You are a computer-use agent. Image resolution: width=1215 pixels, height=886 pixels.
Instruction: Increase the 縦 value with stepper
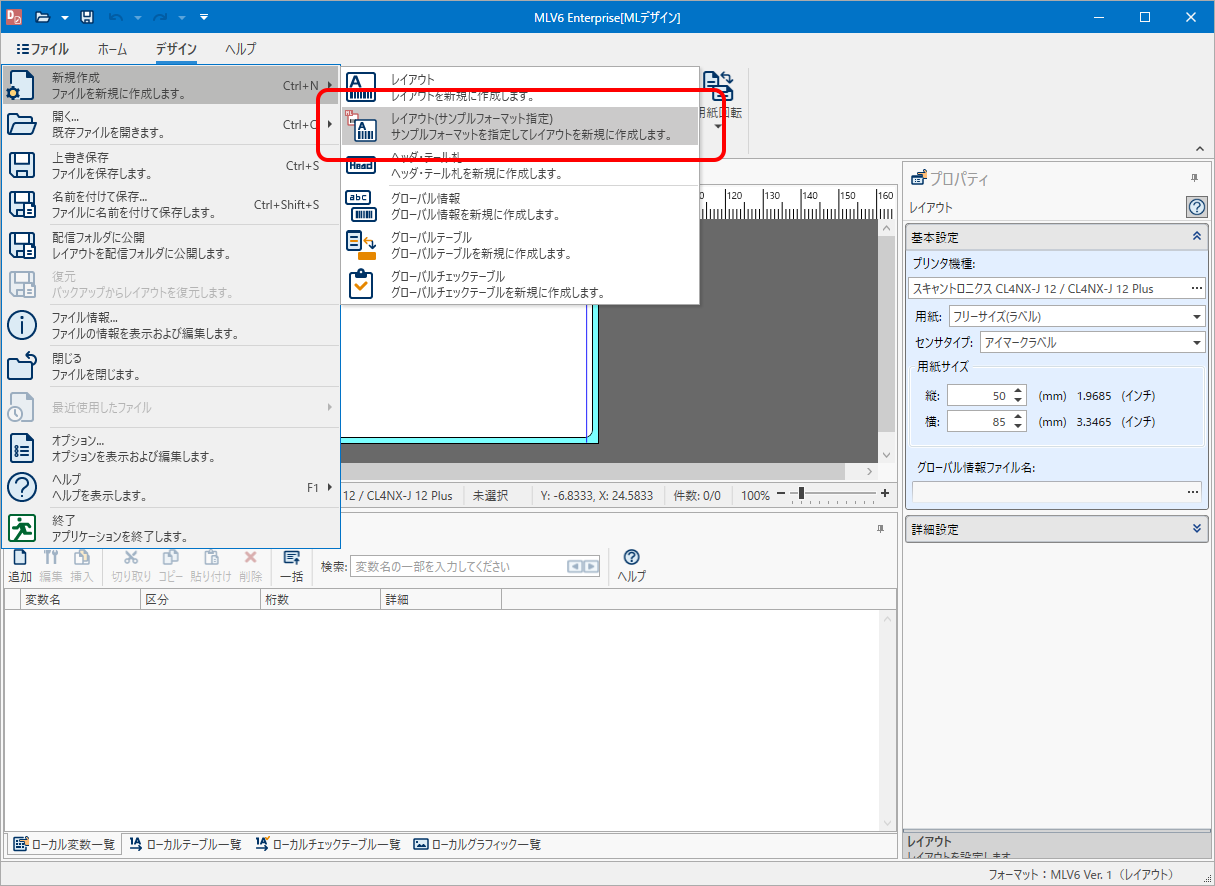point(1018,390)
